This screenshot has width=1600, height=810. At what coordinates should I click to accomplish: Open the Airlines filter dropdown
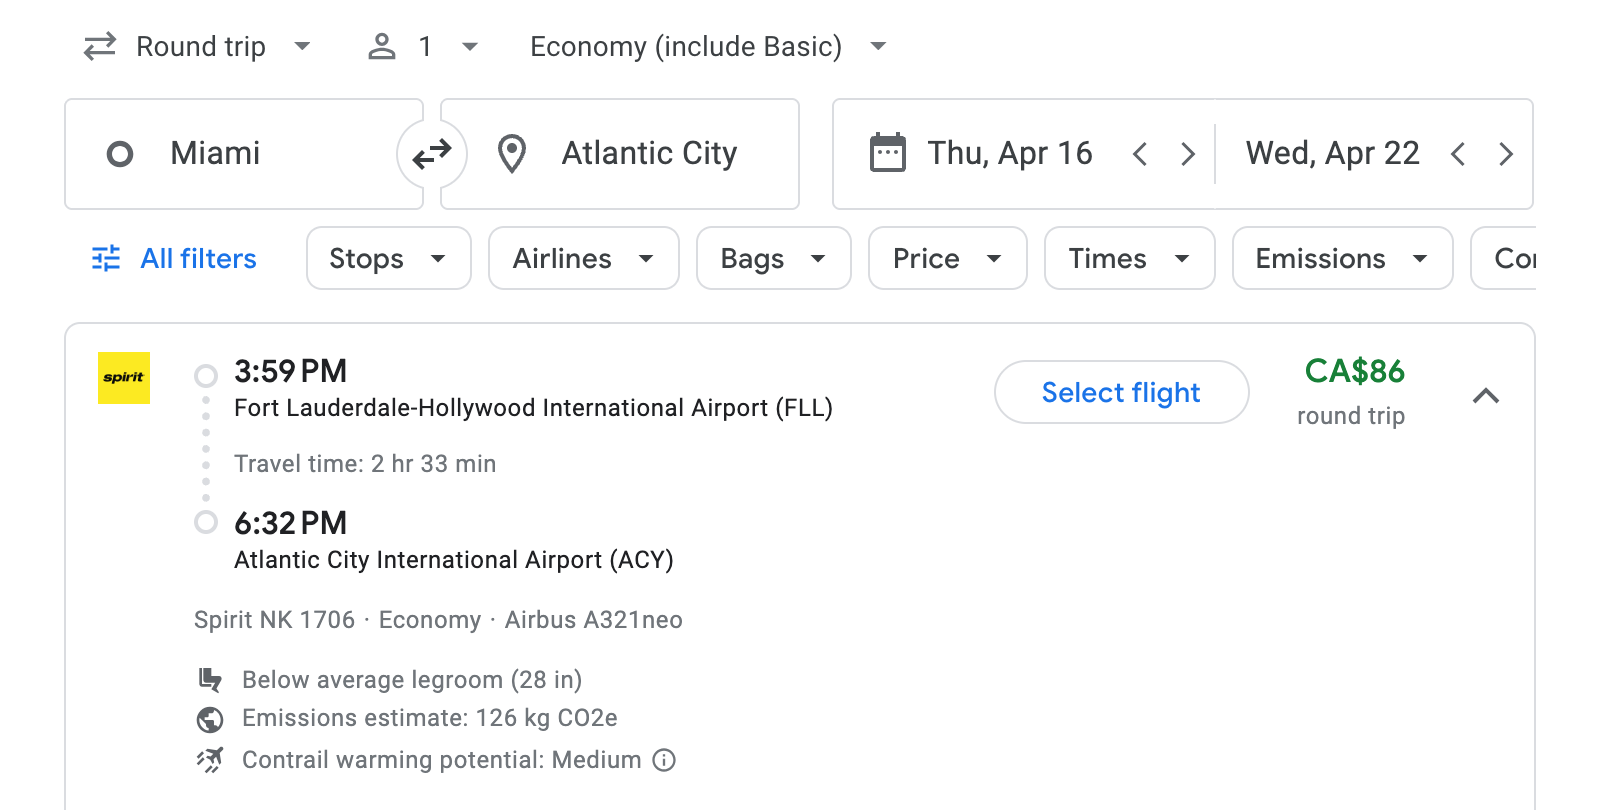(584, 258)
